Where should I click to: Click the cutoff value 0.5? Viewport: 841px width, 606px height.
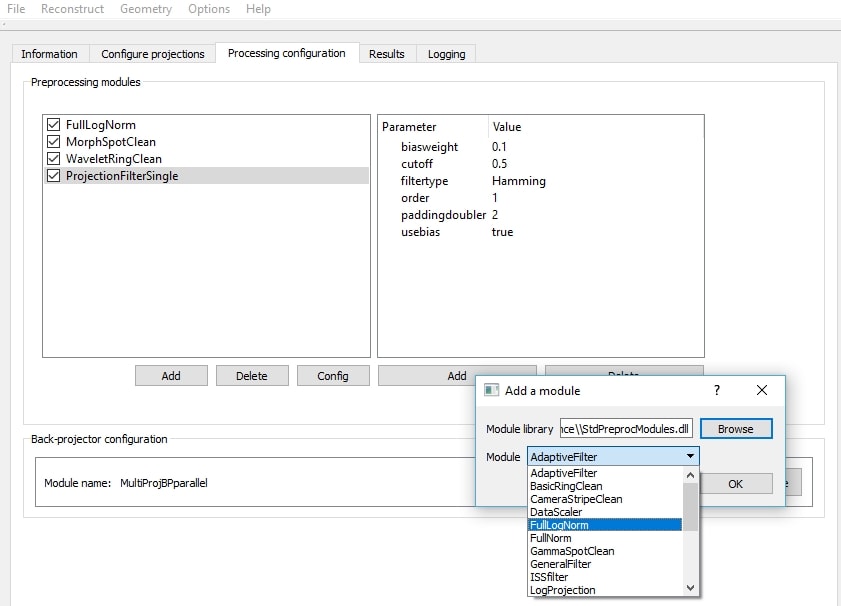click(x=499, y=164)
